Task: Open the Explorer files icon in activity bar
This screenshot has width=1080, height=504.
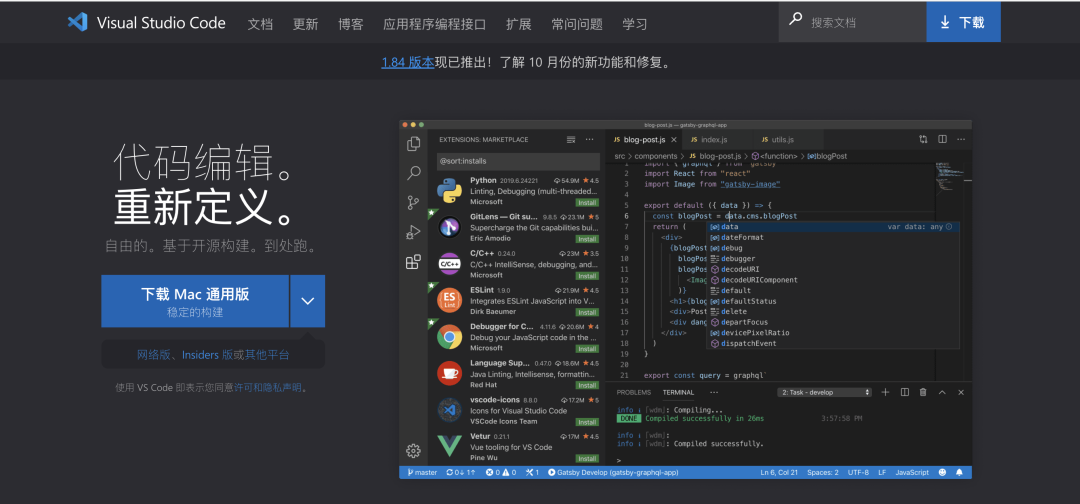Action: [x=413, y=144]
